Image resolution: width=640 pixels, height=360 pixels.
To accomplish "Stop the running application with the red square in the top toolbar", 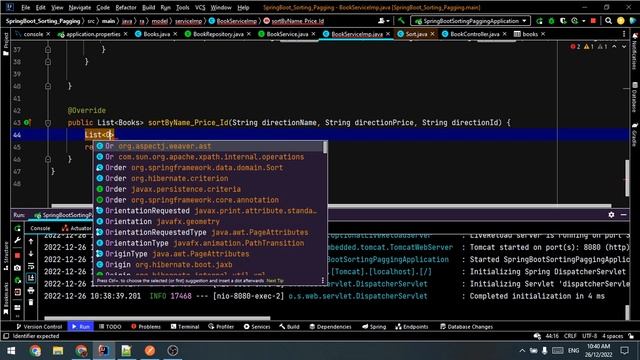I will [593, 21].
